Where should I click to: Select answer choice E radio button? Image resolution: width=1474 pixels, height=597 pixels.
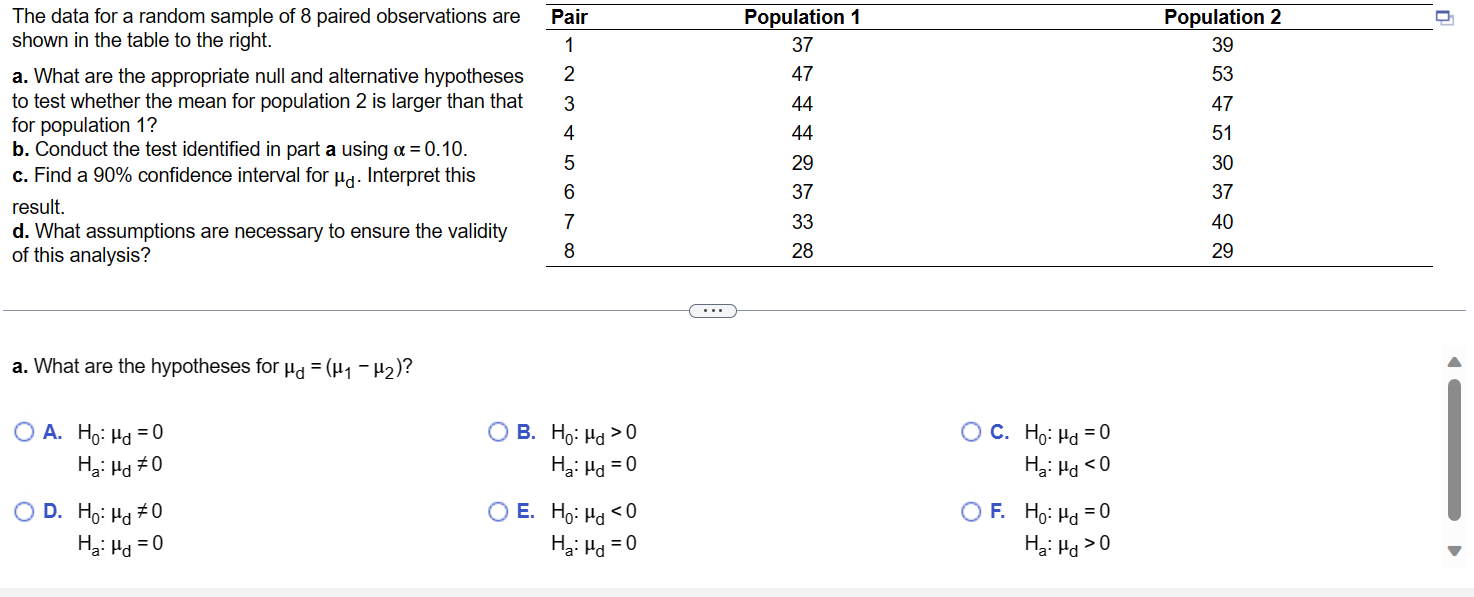497,511
